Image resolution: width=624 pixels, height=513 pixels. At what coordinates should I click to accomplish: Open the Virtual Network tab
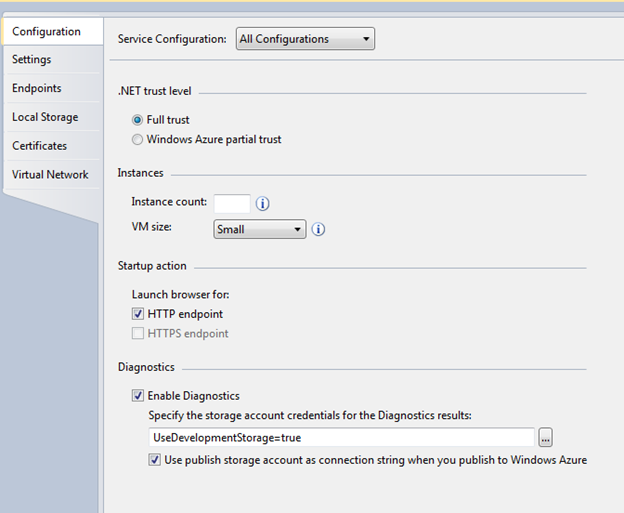(50, 175)
